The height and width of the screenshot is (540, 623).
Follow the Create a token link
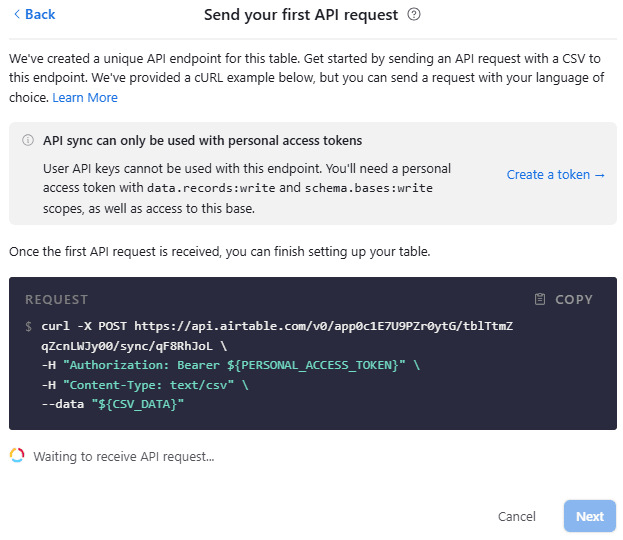coord(556,174)
